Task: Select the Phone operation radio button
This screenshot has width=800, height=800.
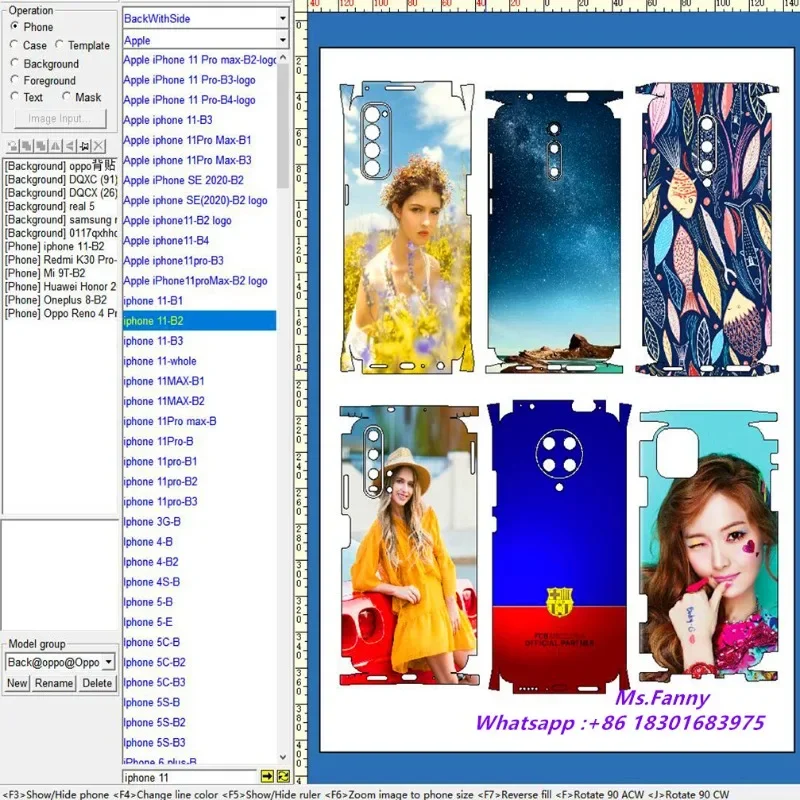Action: click(15, 26)
